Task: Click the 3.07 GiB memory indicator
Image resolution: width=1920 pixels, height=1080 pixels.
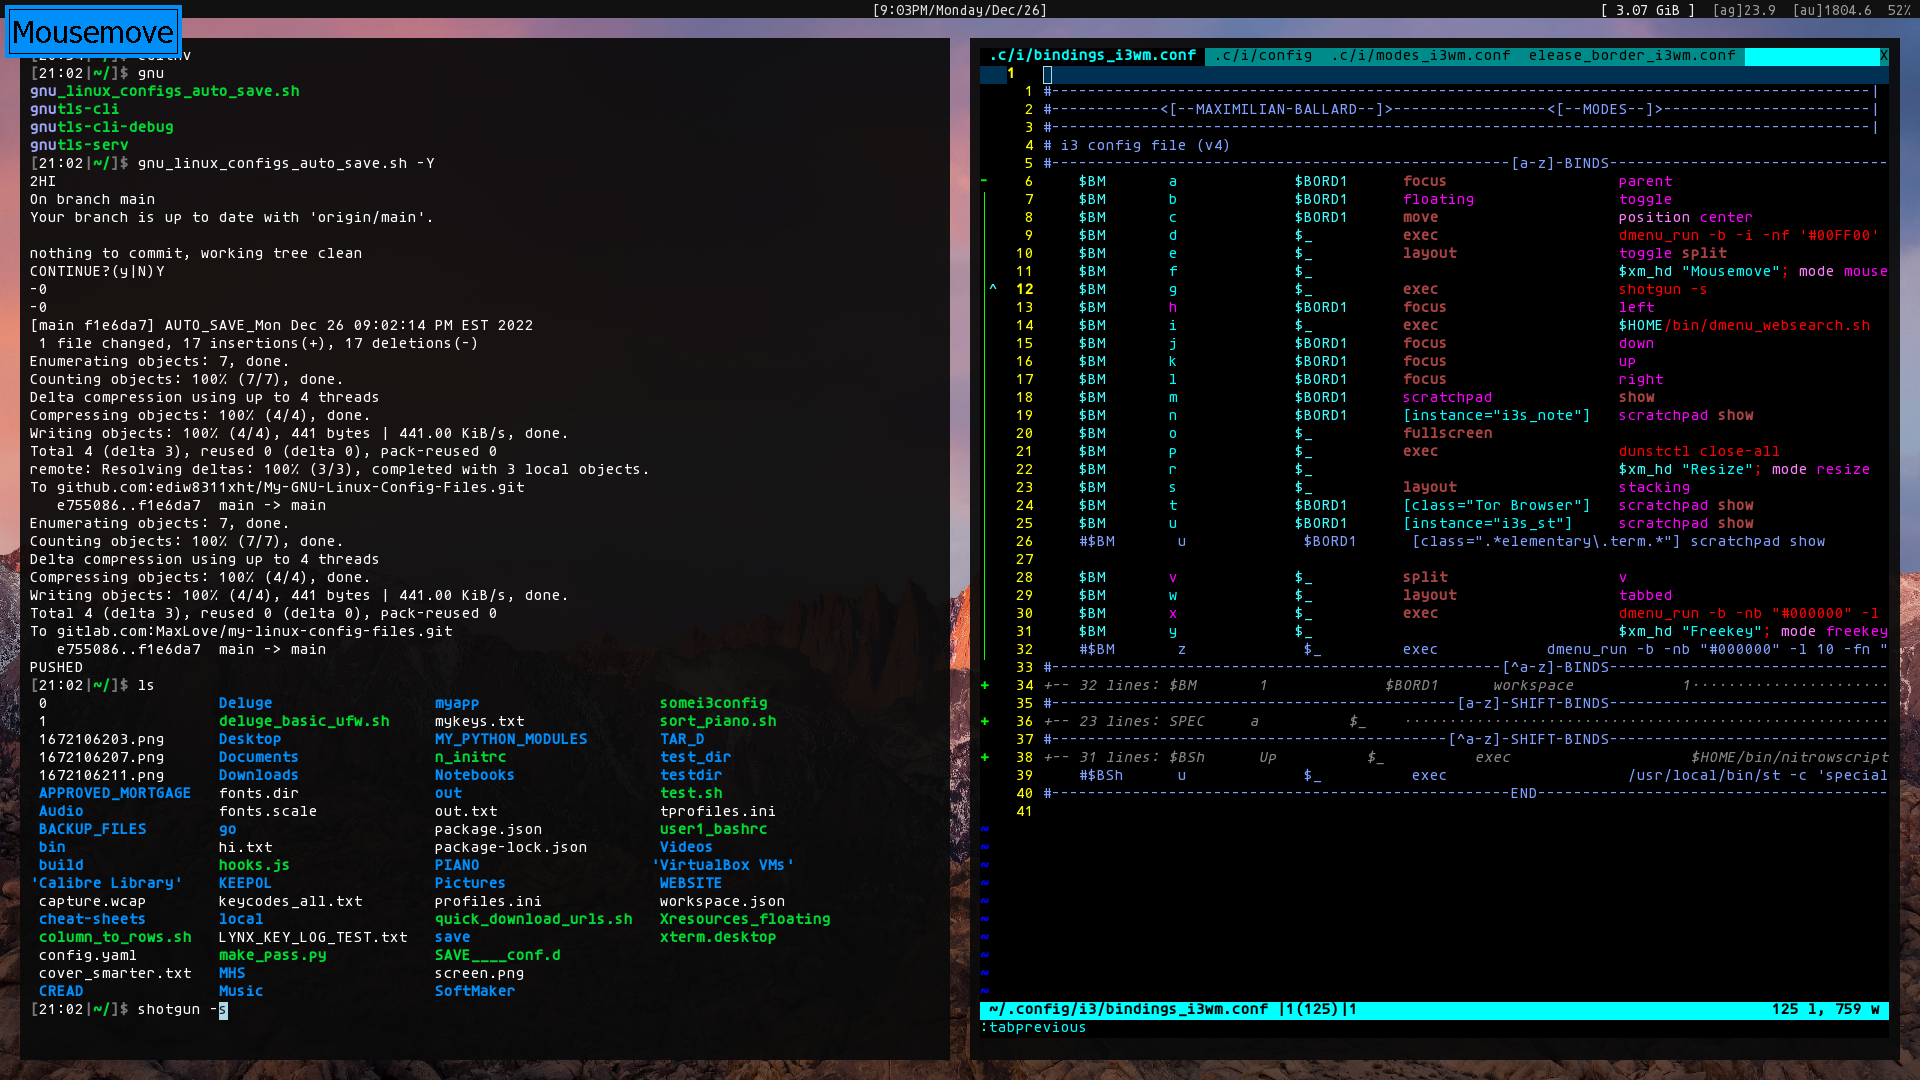Action: pyautogui.click(x=1648, y=10)
